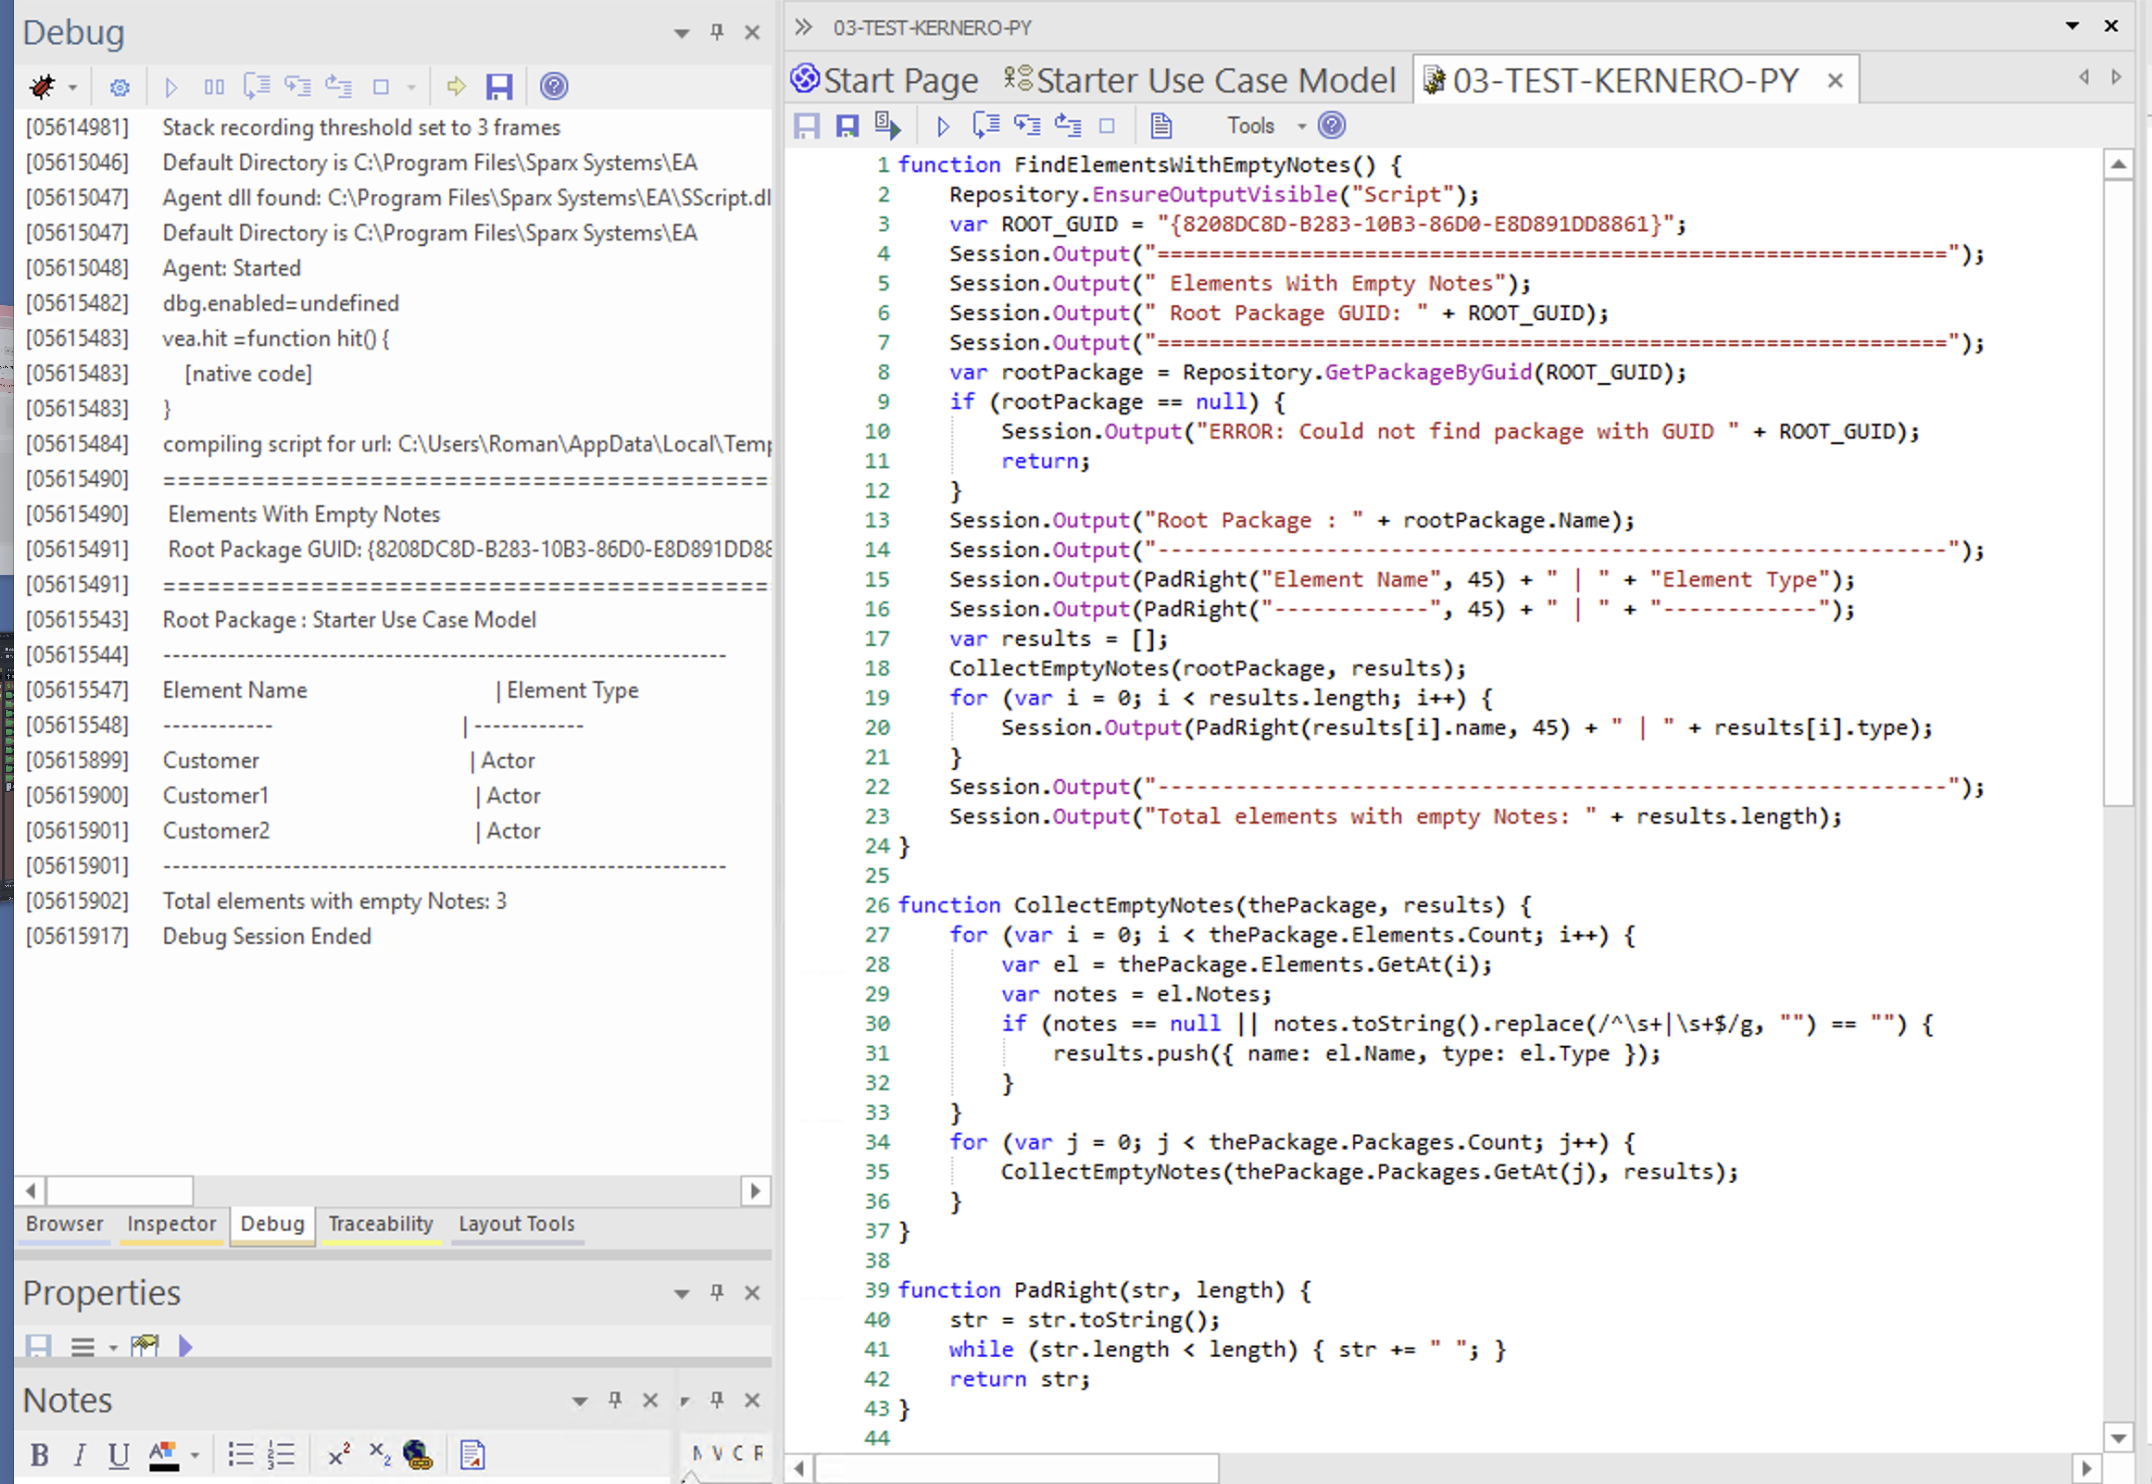Toggle Italic formatting in Notes
The image size is (2152, 1484).
coord(79,1455)
